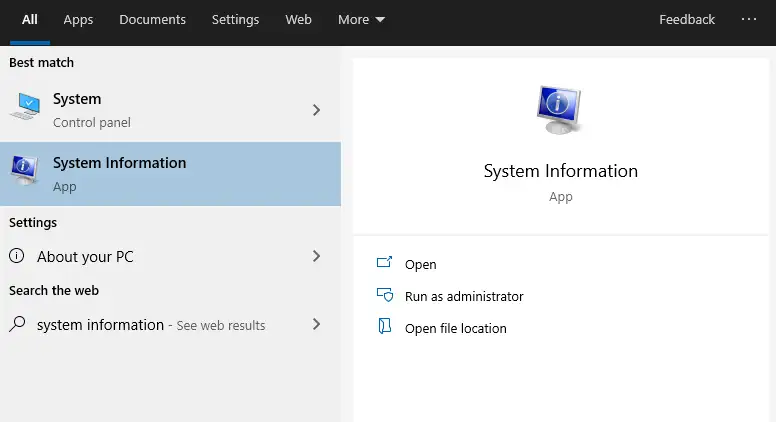776x422 pixels.
Task: Open the About your PC setting
Action: 170,256
